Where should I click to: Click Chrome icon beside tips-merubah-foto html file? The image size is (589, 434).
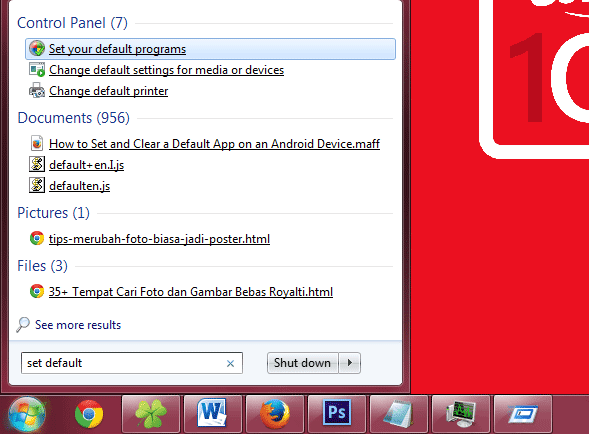coord(37,238)
